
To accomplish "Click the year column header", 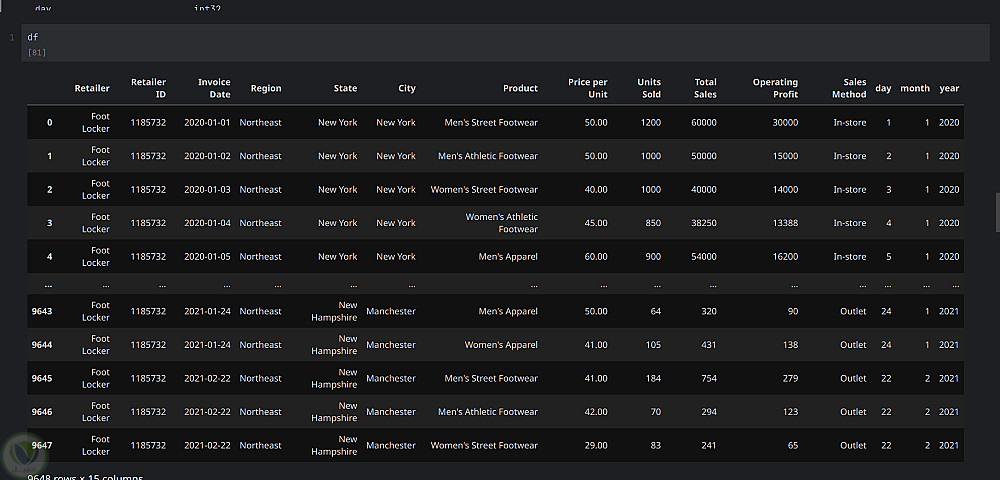I will (949, 88).
